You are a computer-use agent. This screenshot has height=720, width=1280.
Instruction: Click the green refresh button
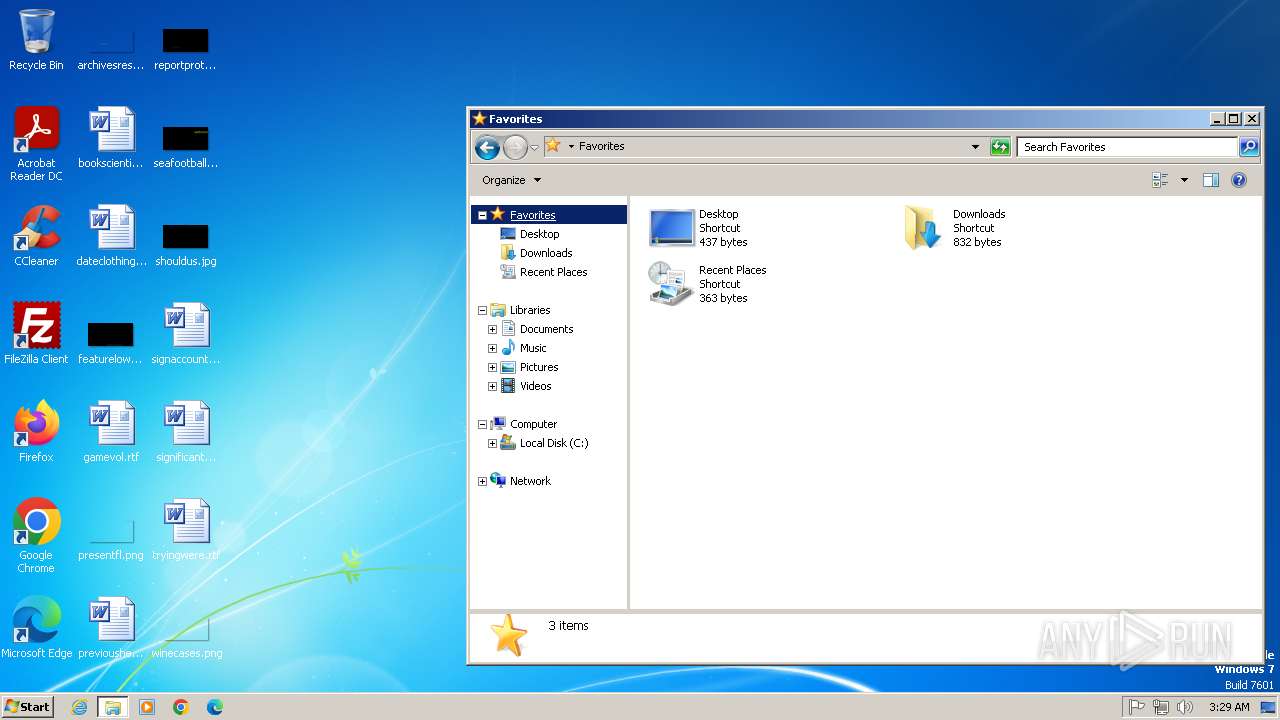point(1000,147)
